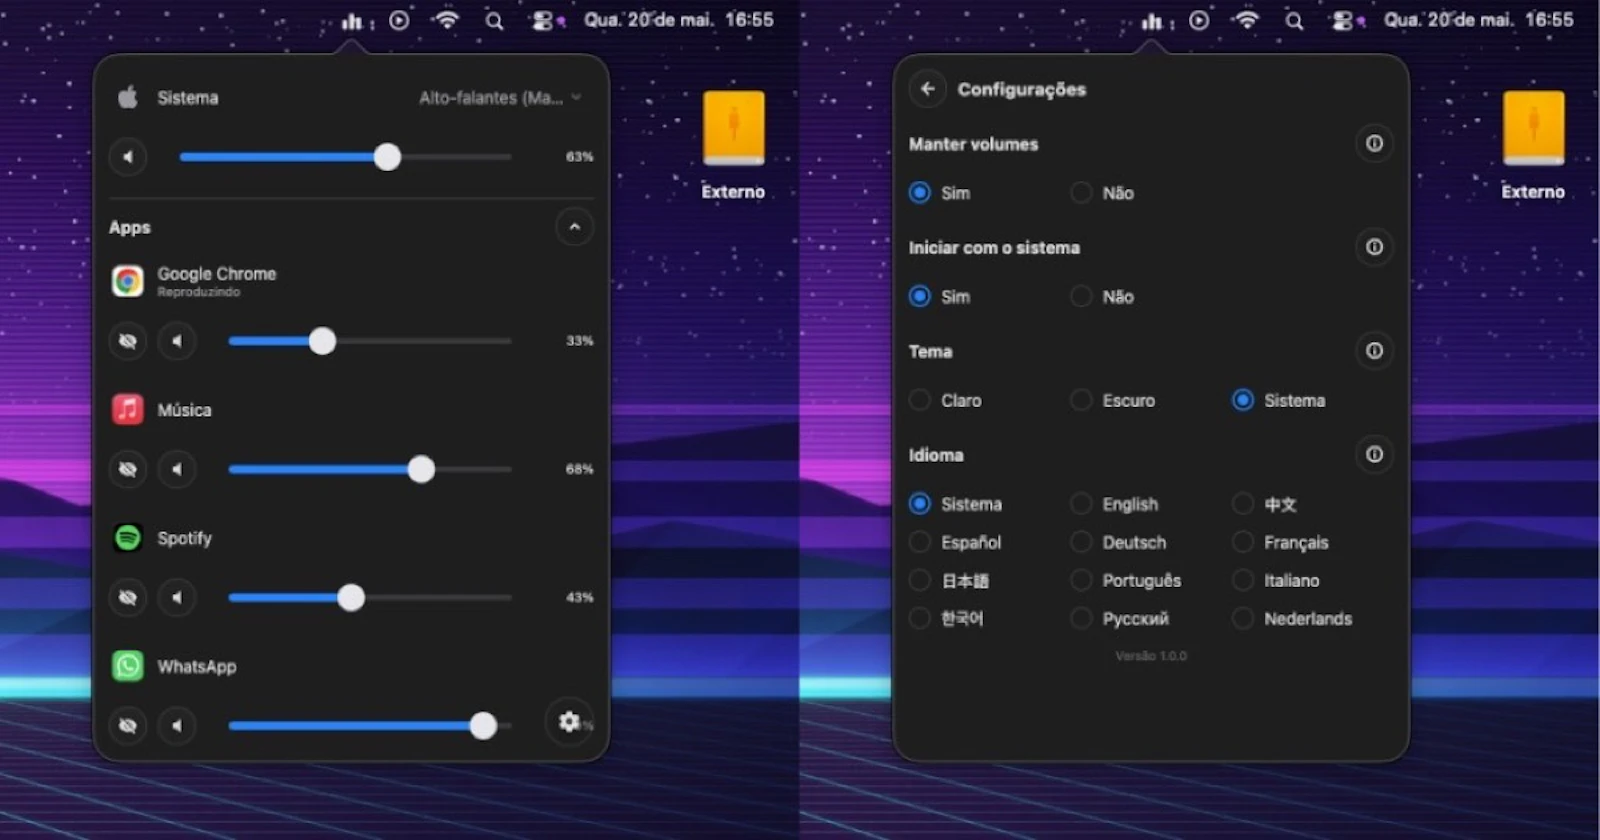Mute the Sistema volume speaker icon
This screenshot has height=840, width=1600.
coord(128,157)
